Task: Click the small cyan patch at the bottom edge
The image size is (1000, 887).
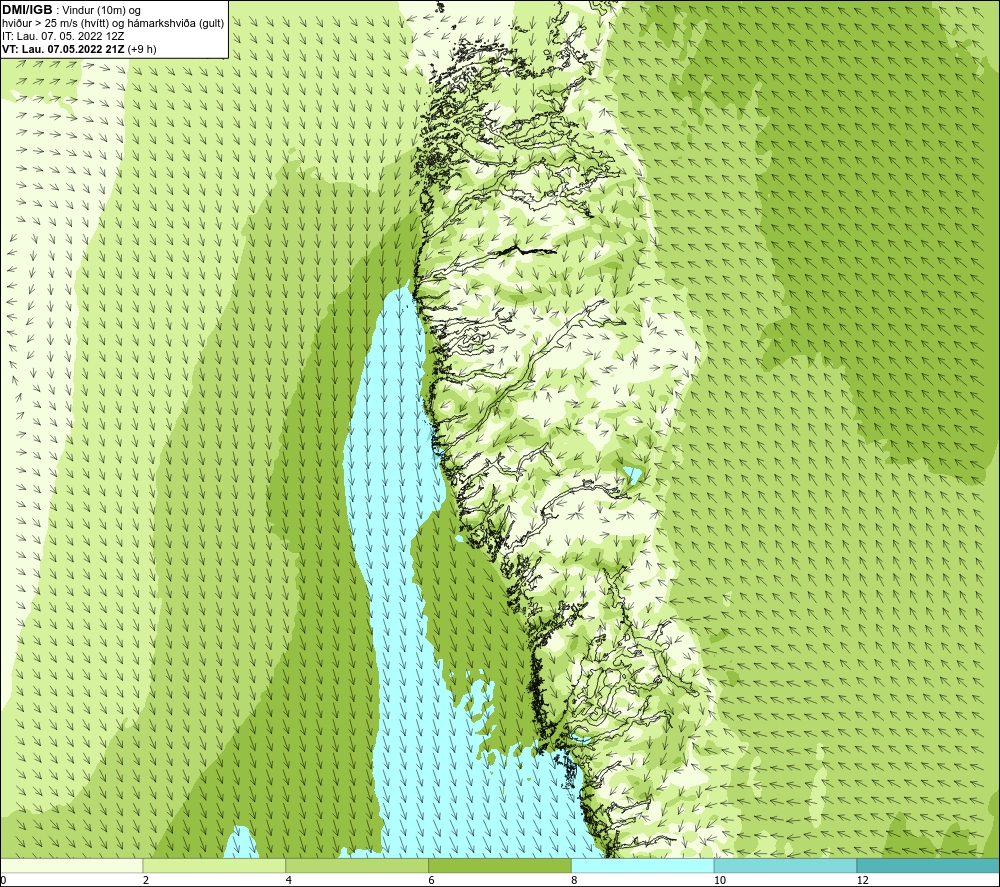Action: pyautogui.click(x=240, y=842)
